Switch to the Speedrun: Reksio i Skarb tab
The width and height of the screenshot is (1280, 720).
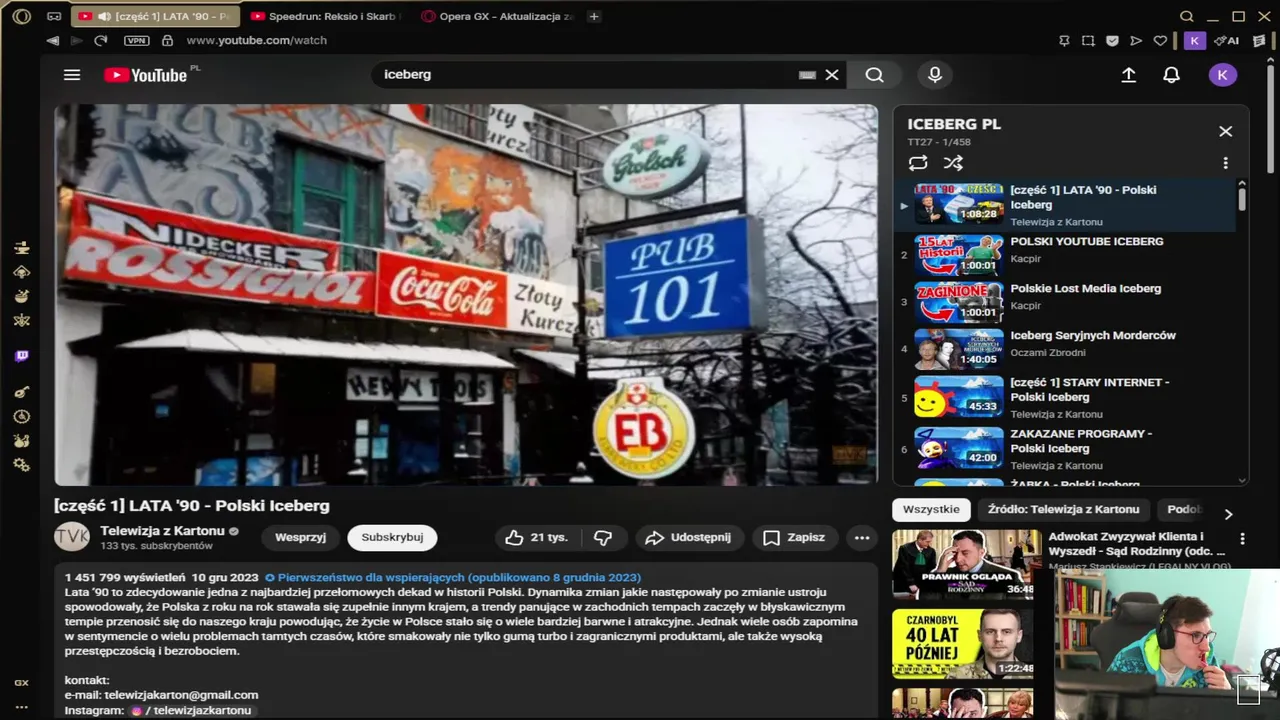pyautogui.click(x=326, y=17)
